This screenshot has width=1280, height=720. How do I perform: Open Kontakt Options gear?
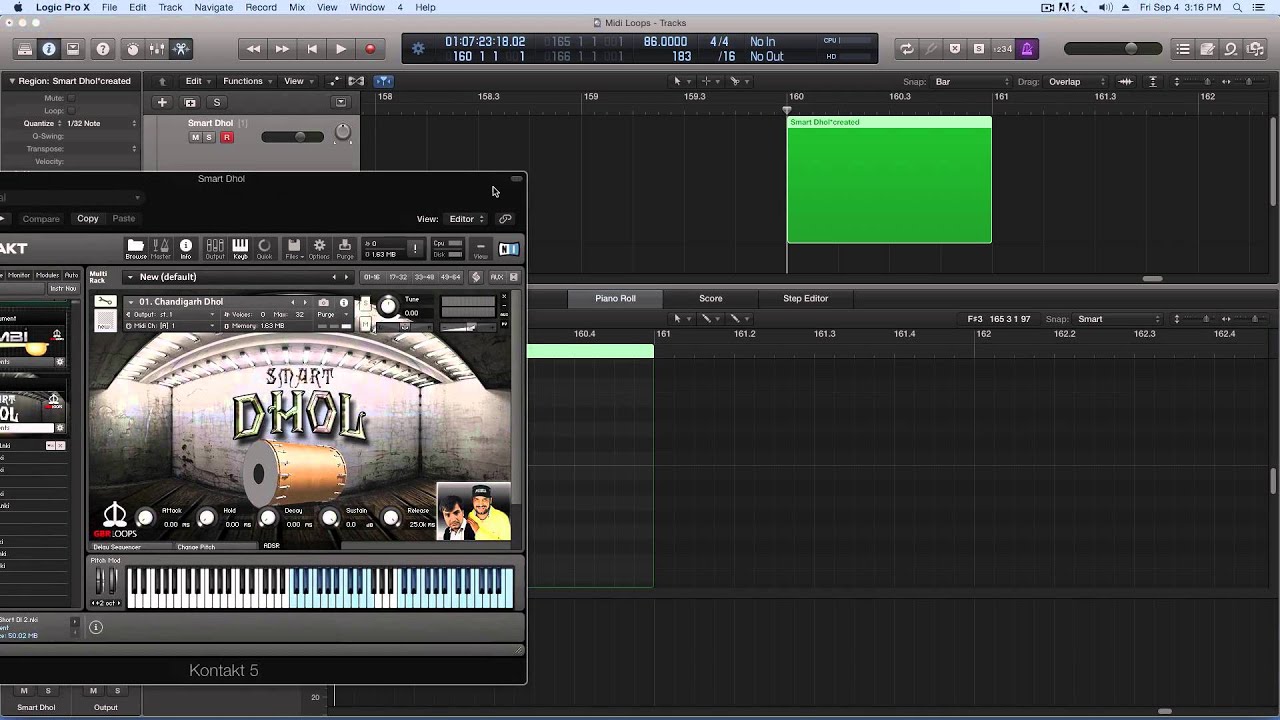coord(319,249)
